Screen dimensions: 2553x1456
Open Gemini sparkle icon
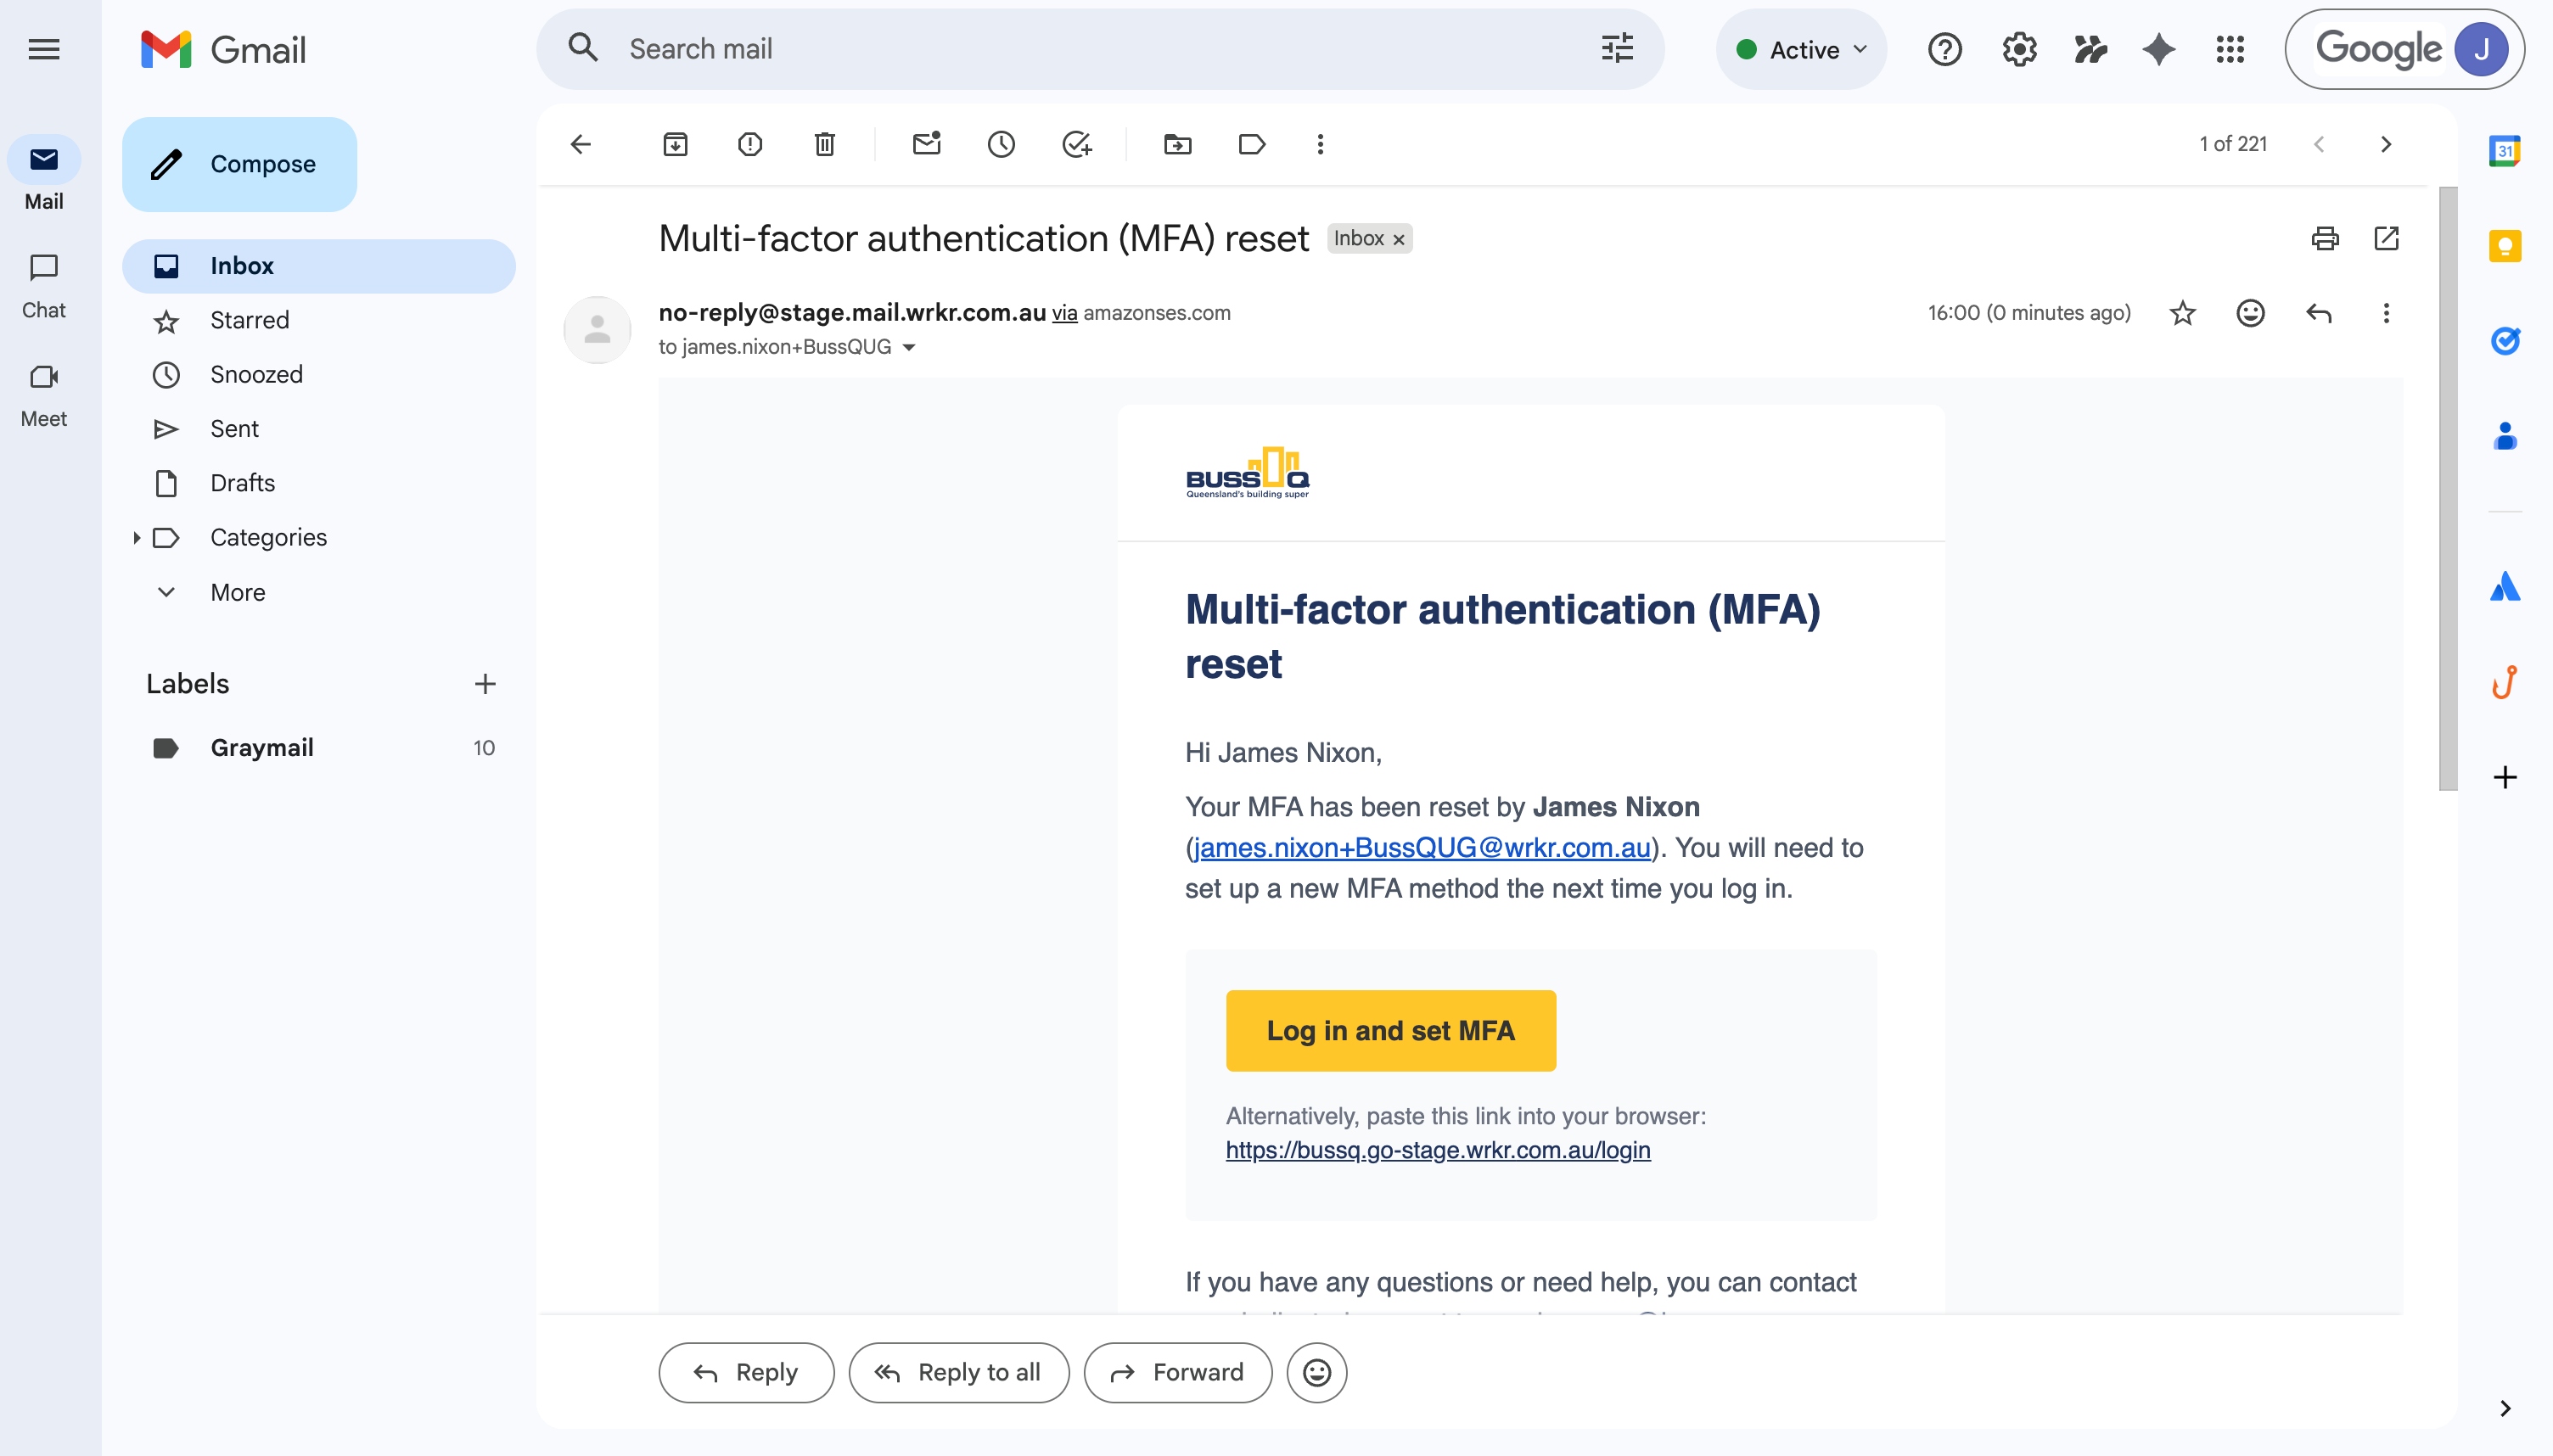tap(2158, 49)
